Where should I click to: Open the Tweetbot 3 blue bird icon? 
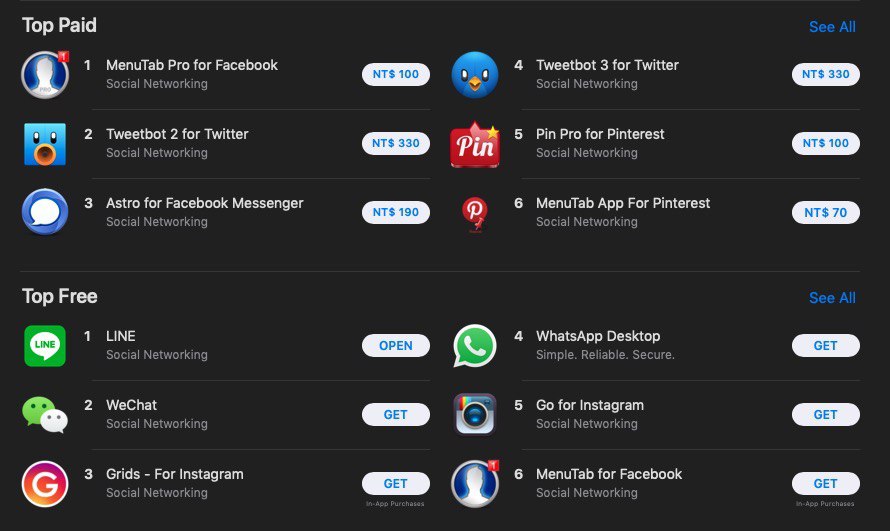[x=475, y=74]
